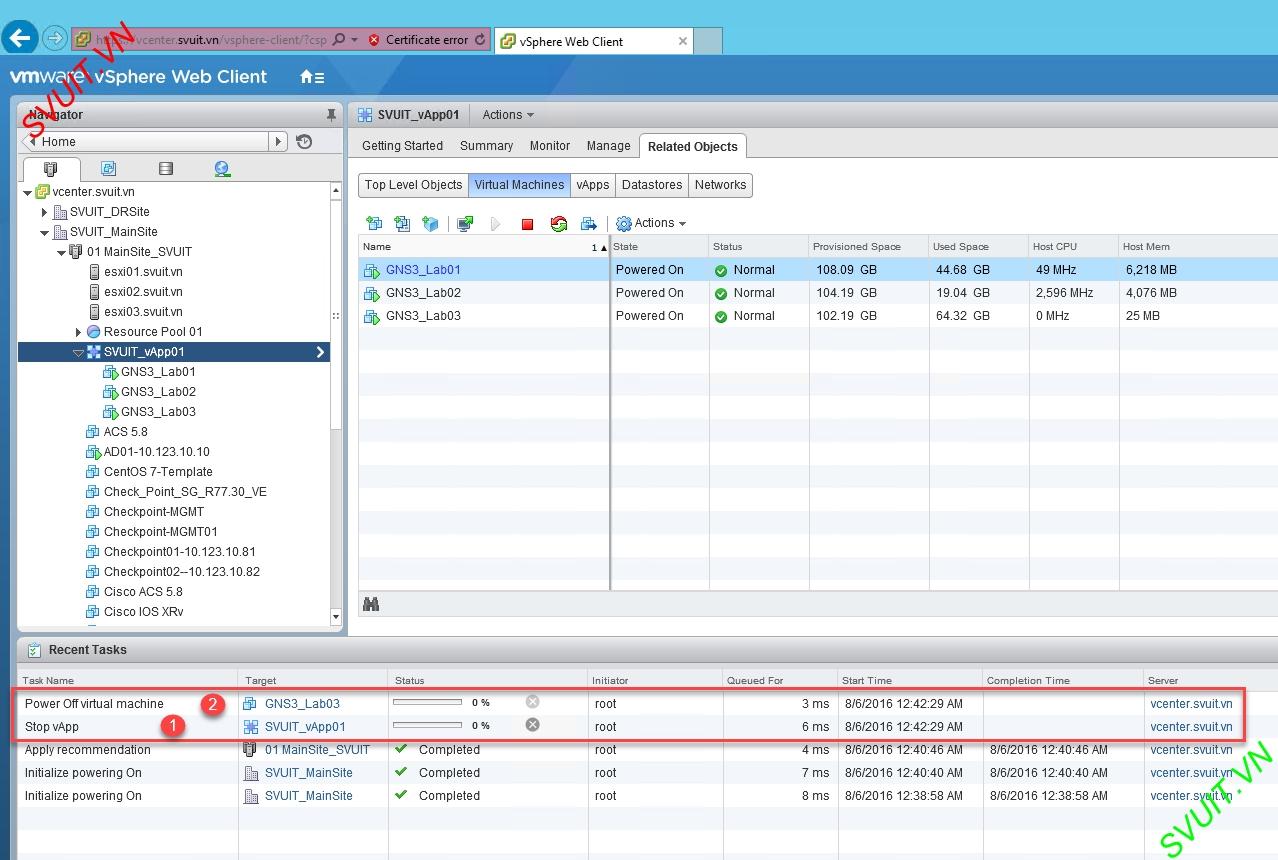Open SVUIT_vApp01 Actions dropdown in the header
1278x860 pixels.
tap(508, 115)
